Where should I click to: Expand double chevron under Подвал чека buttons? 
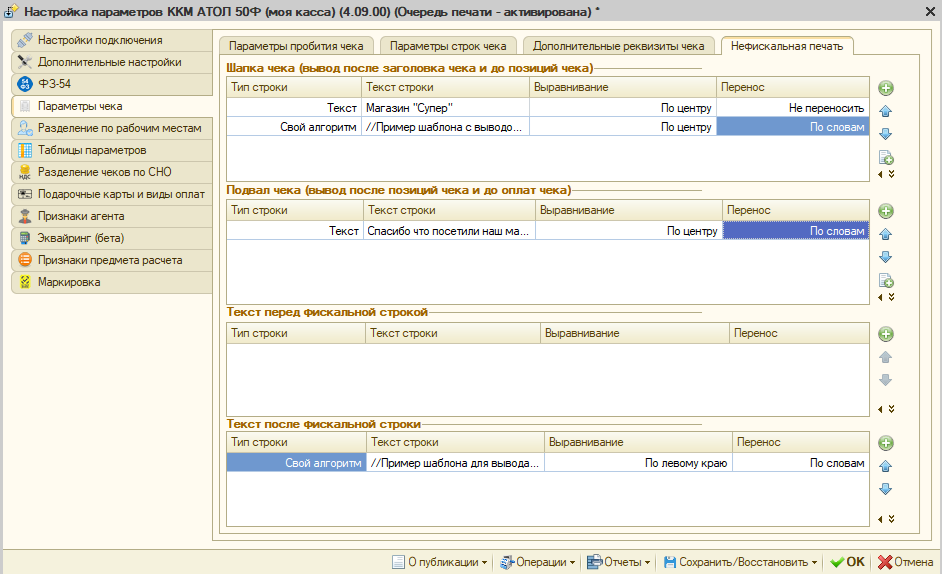pyautogui.click(x=892, y=298)
